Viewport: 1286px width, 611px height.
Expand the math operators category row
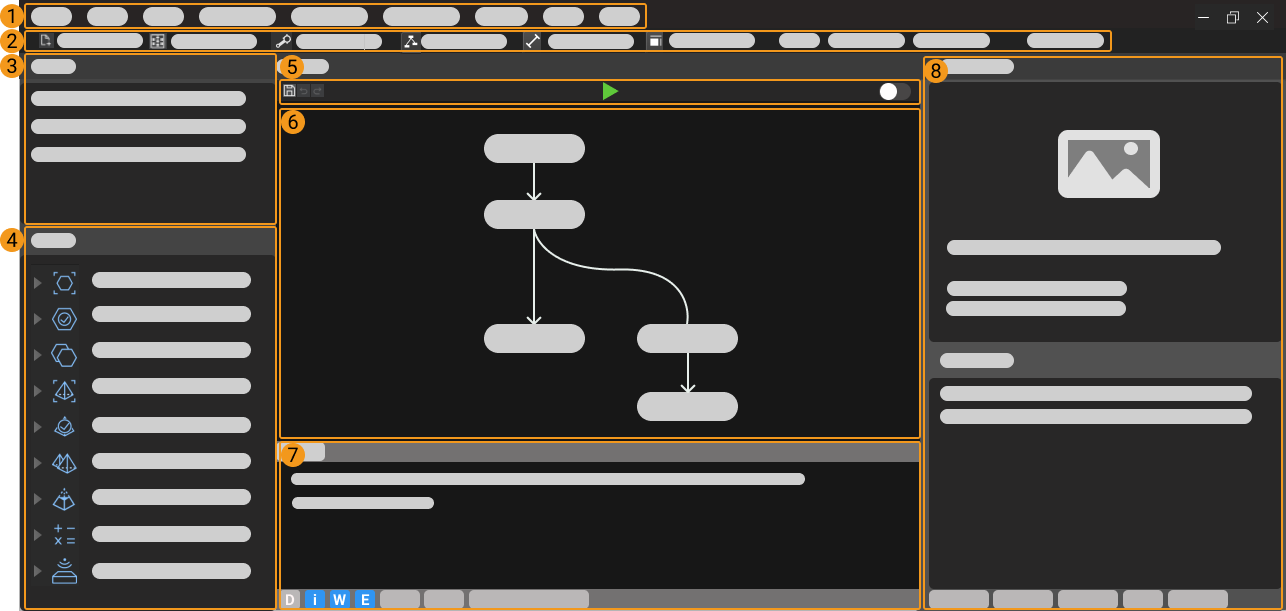[38, 535]
